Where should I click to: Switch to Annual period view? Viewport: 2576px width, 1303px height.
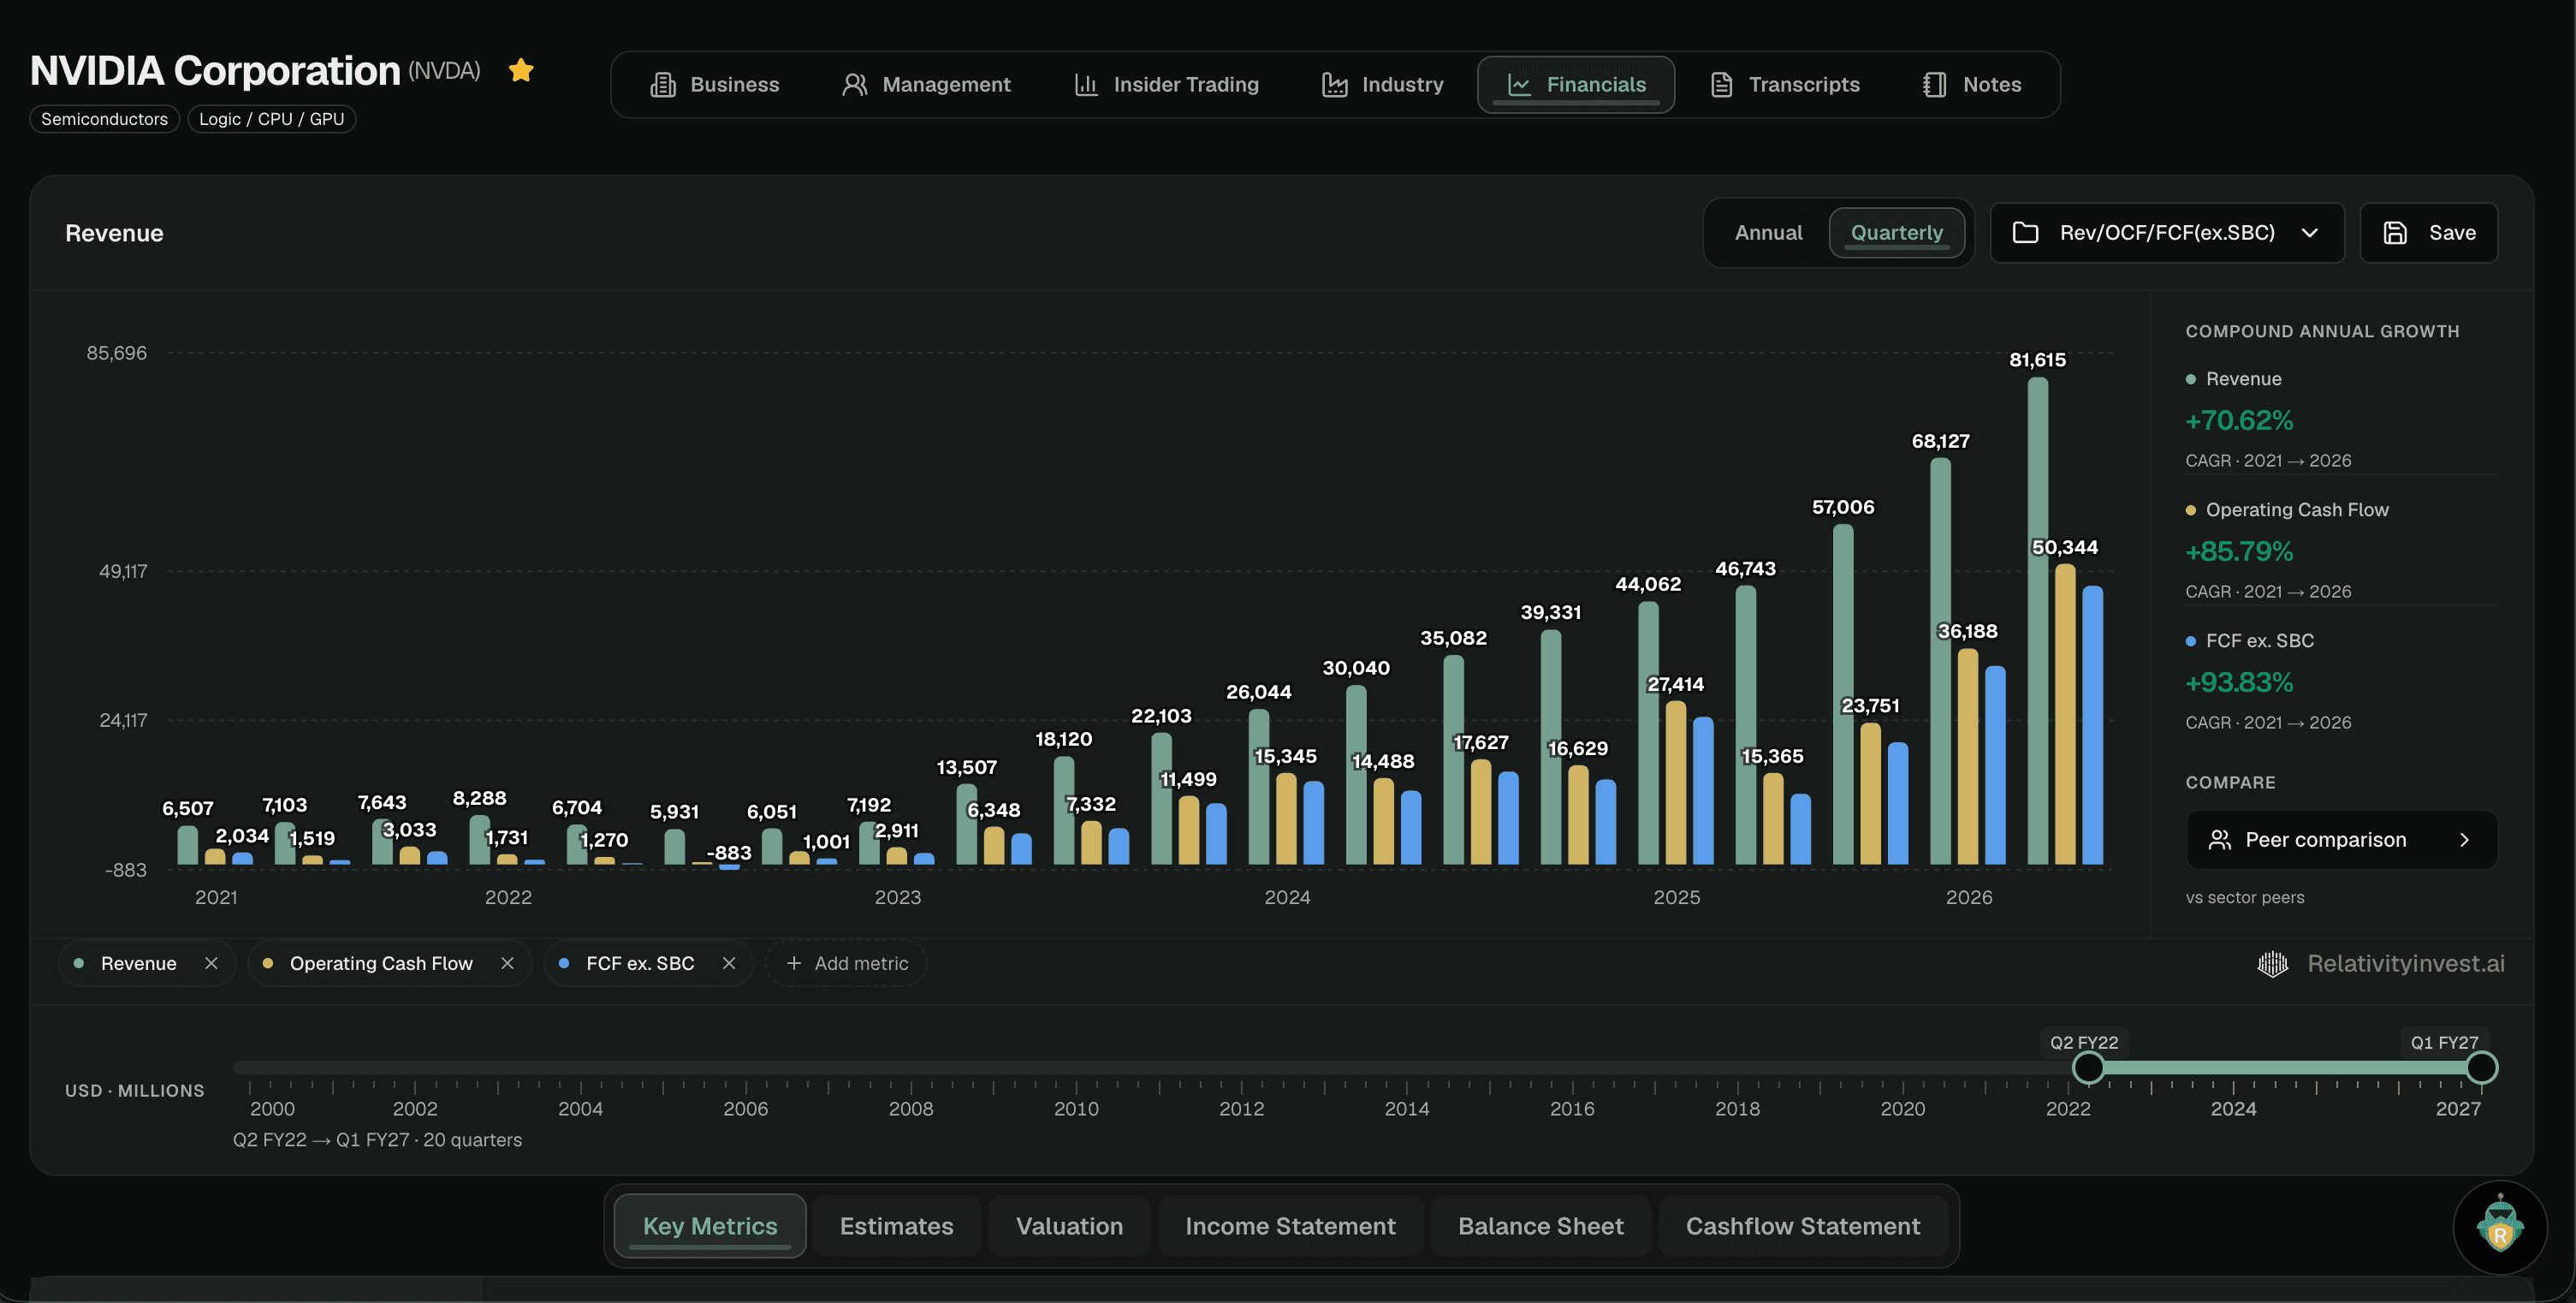coord(1768,233)
